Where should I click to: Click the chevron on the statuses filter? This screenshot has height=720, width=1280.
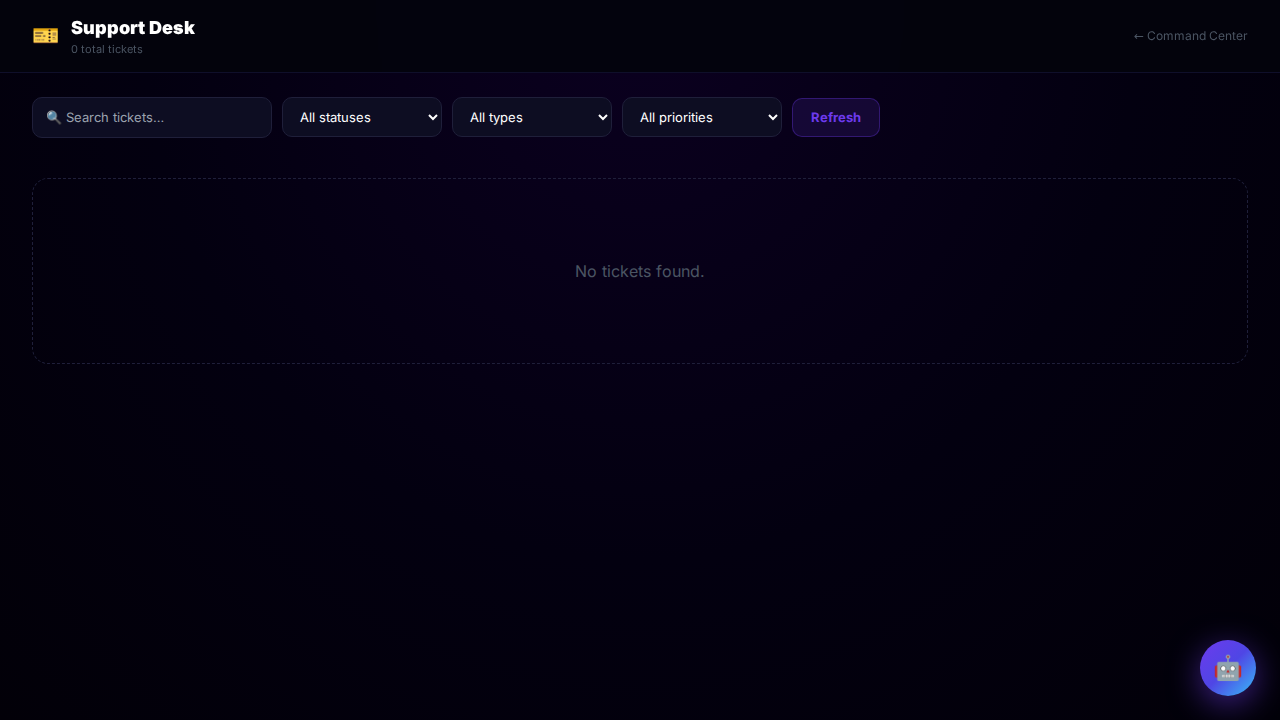pos(432,117)
